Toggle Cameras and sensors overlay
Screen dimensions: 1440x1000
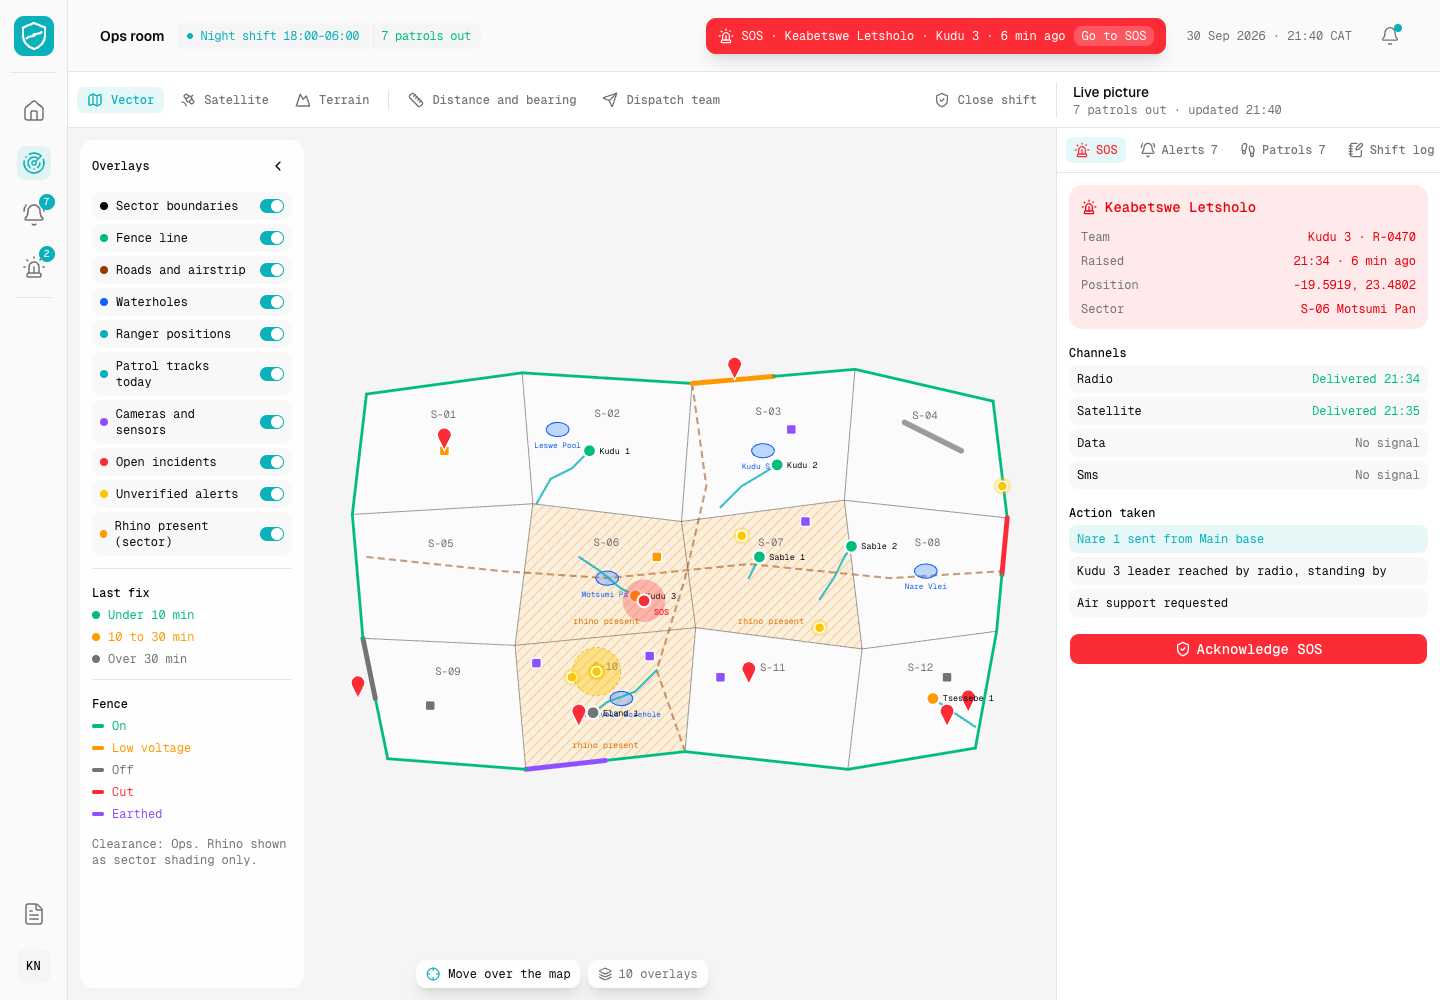272,422
